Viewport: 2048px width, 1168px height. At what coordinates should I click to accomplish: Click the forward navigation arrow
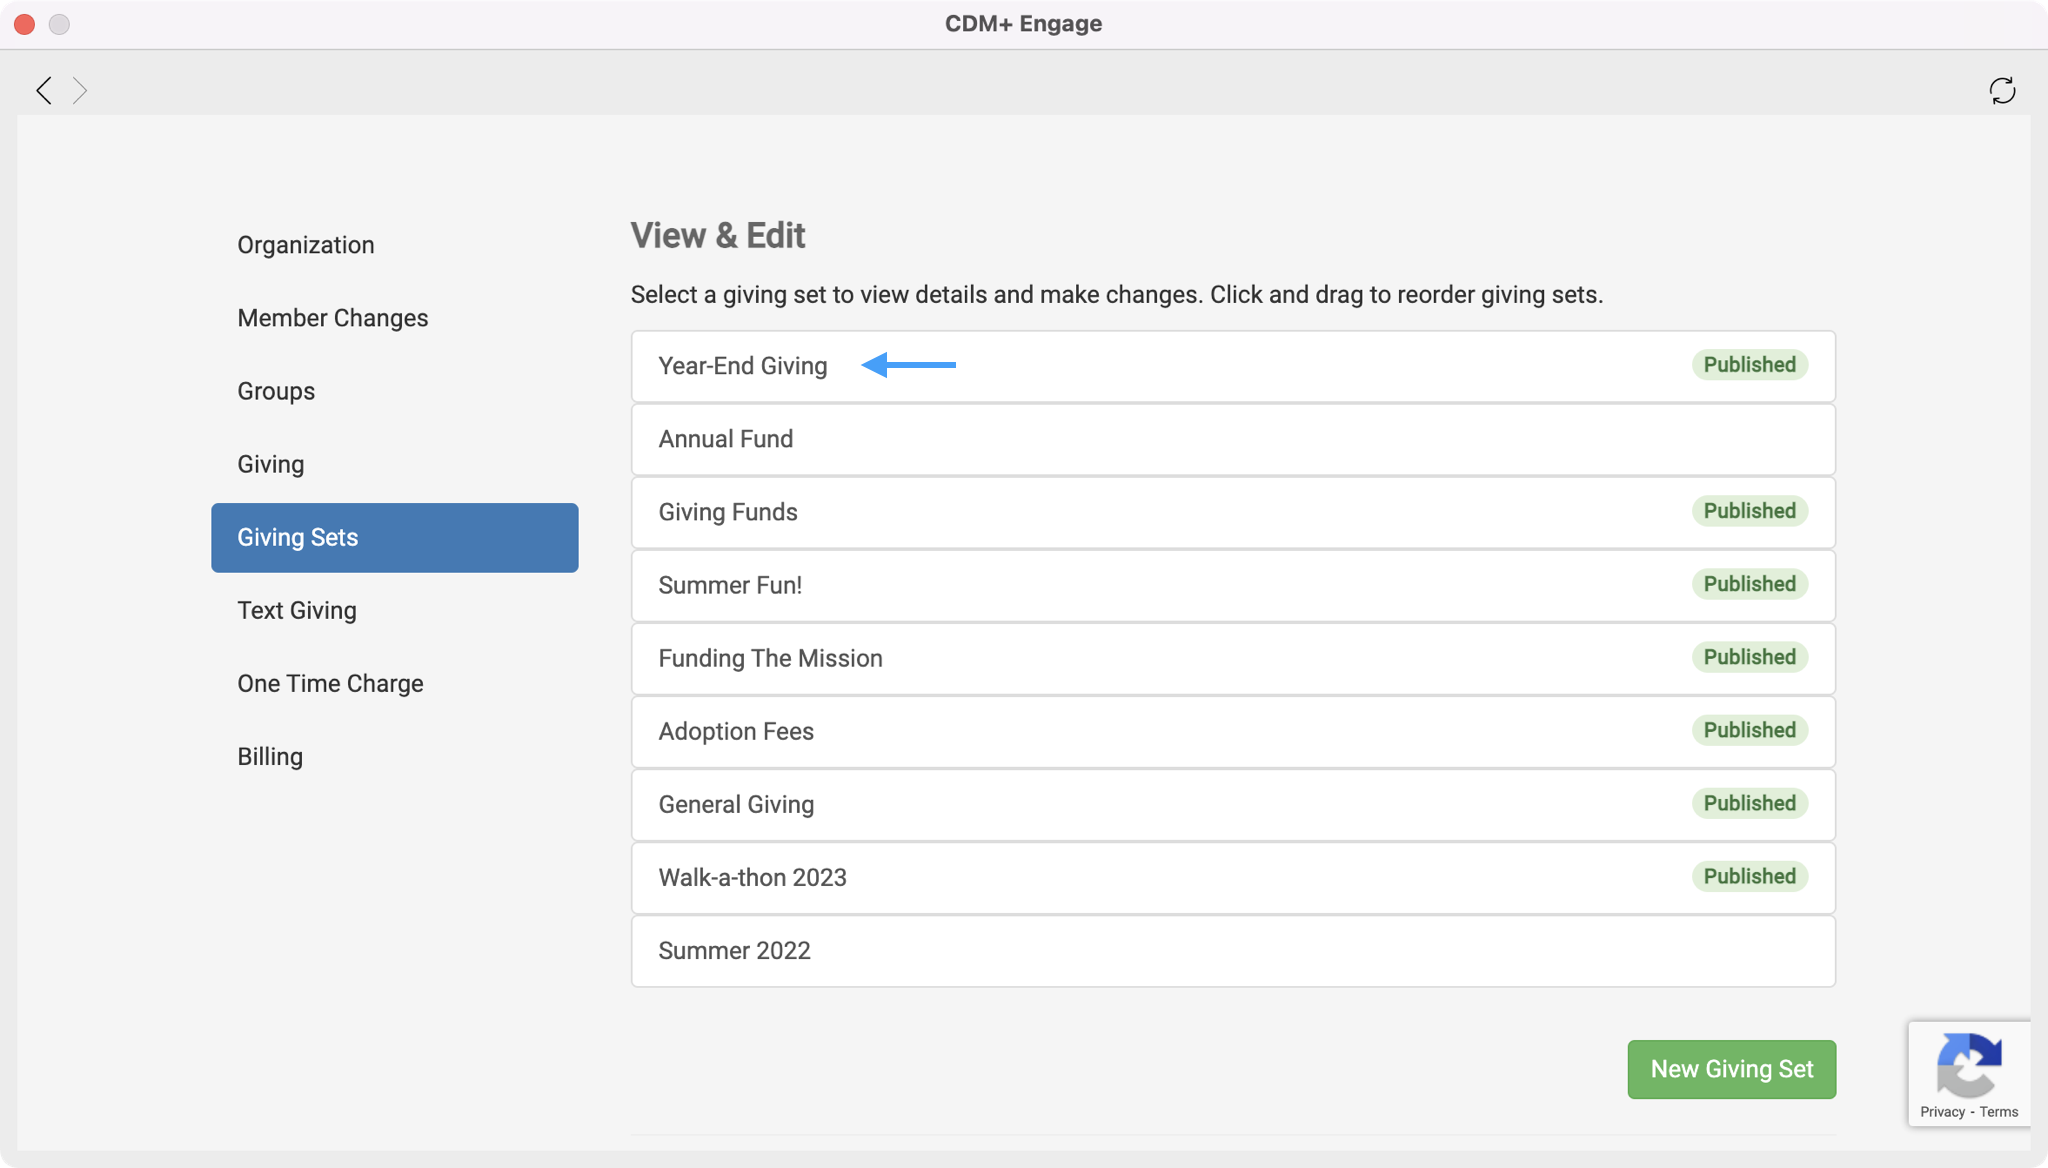pyautogui.click(x=80, y=91)
